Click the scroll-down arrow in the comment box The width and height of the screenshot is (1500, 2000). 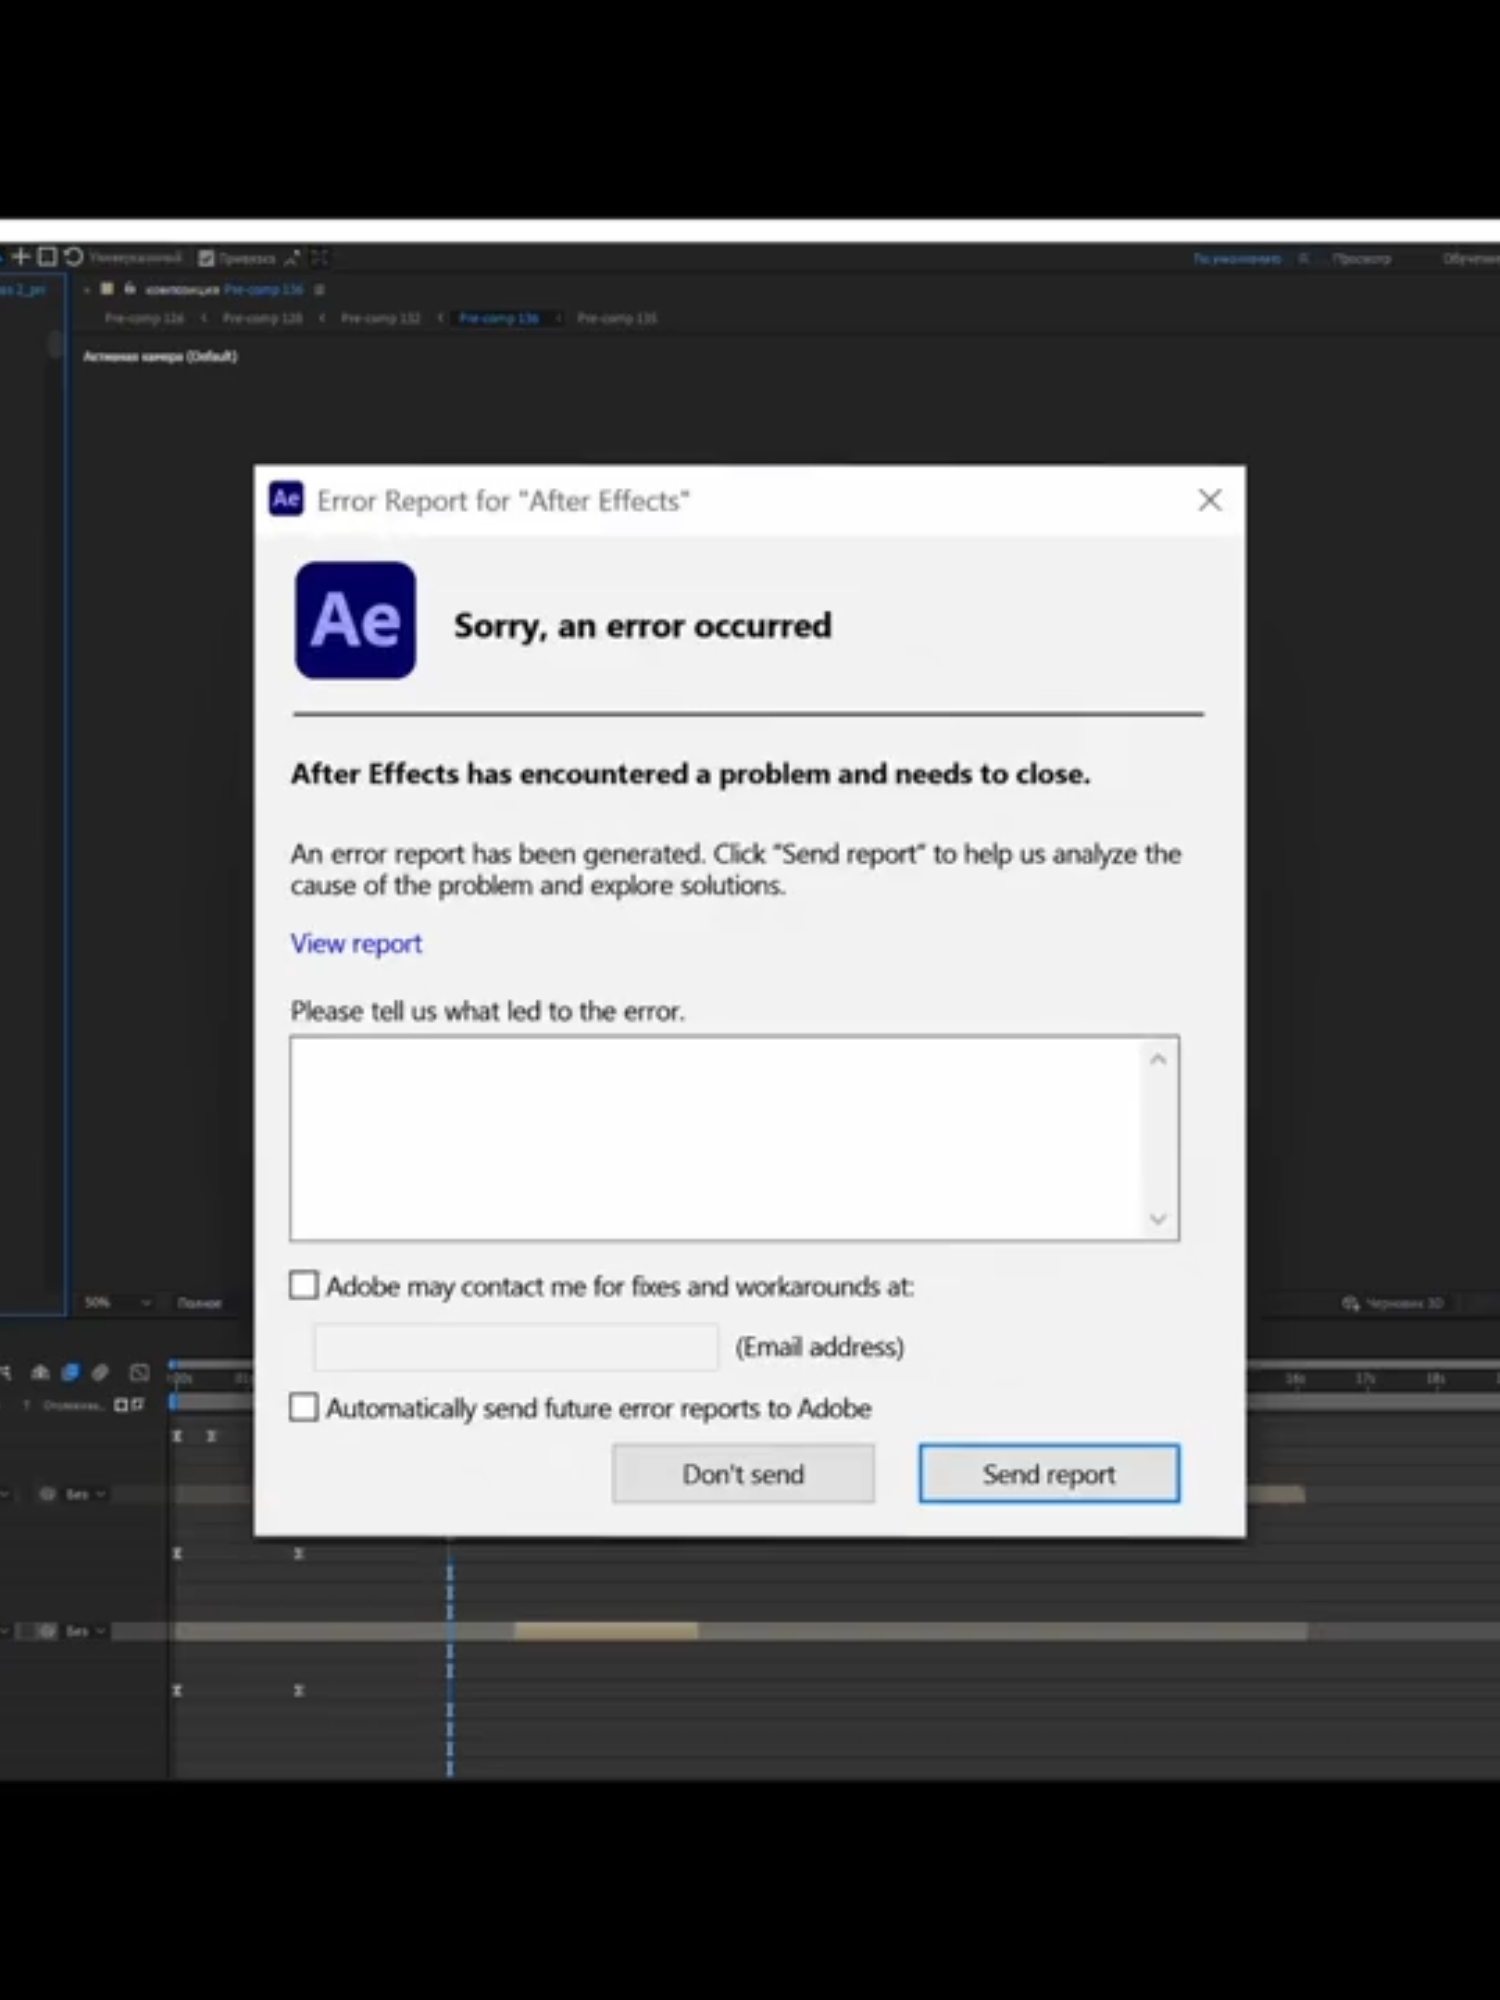click(x=1158, y=1218)
